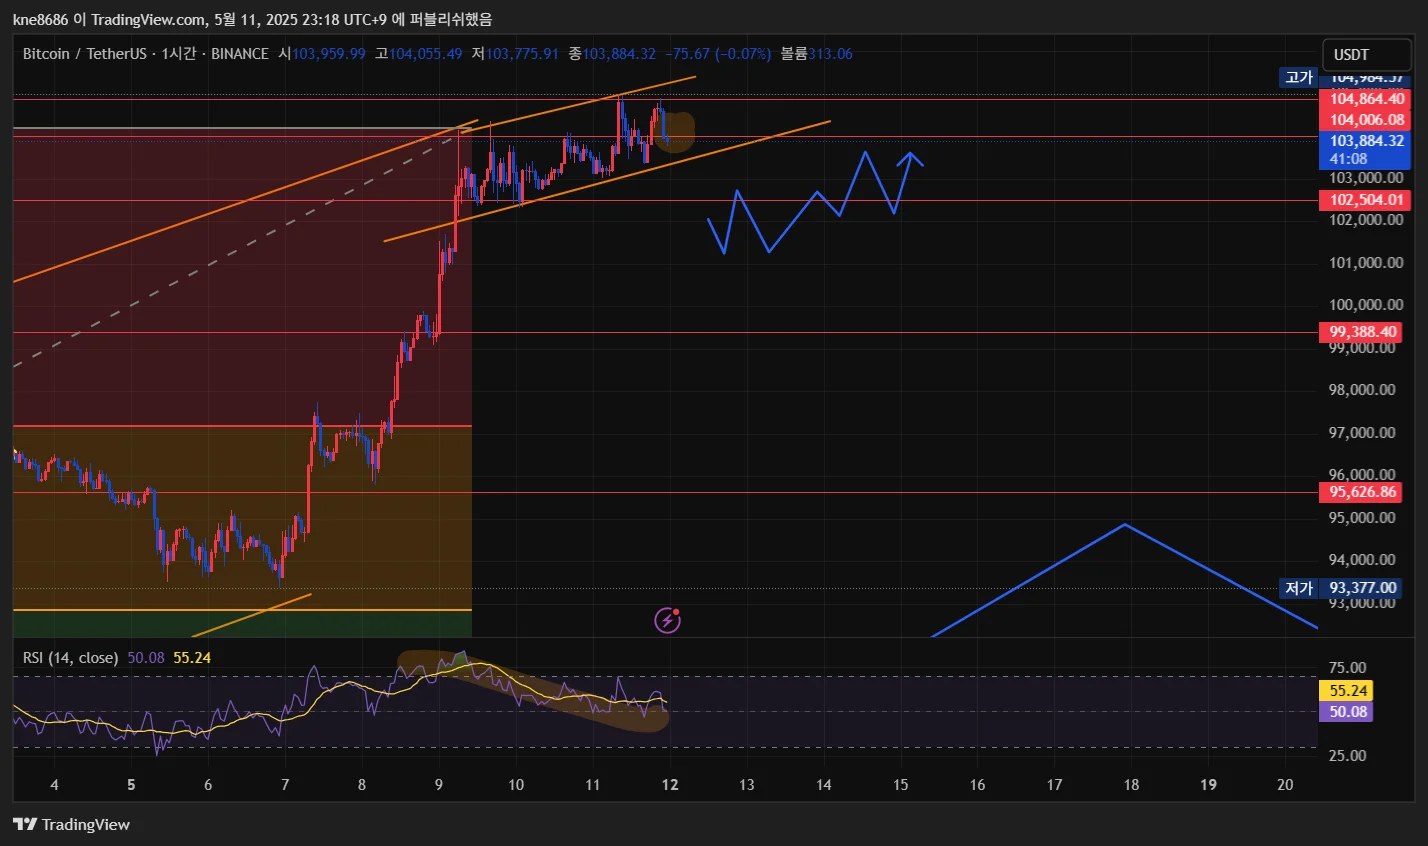Click the red 102,504.01 price label
The image size is (1428, 846).
point(1366,200)
